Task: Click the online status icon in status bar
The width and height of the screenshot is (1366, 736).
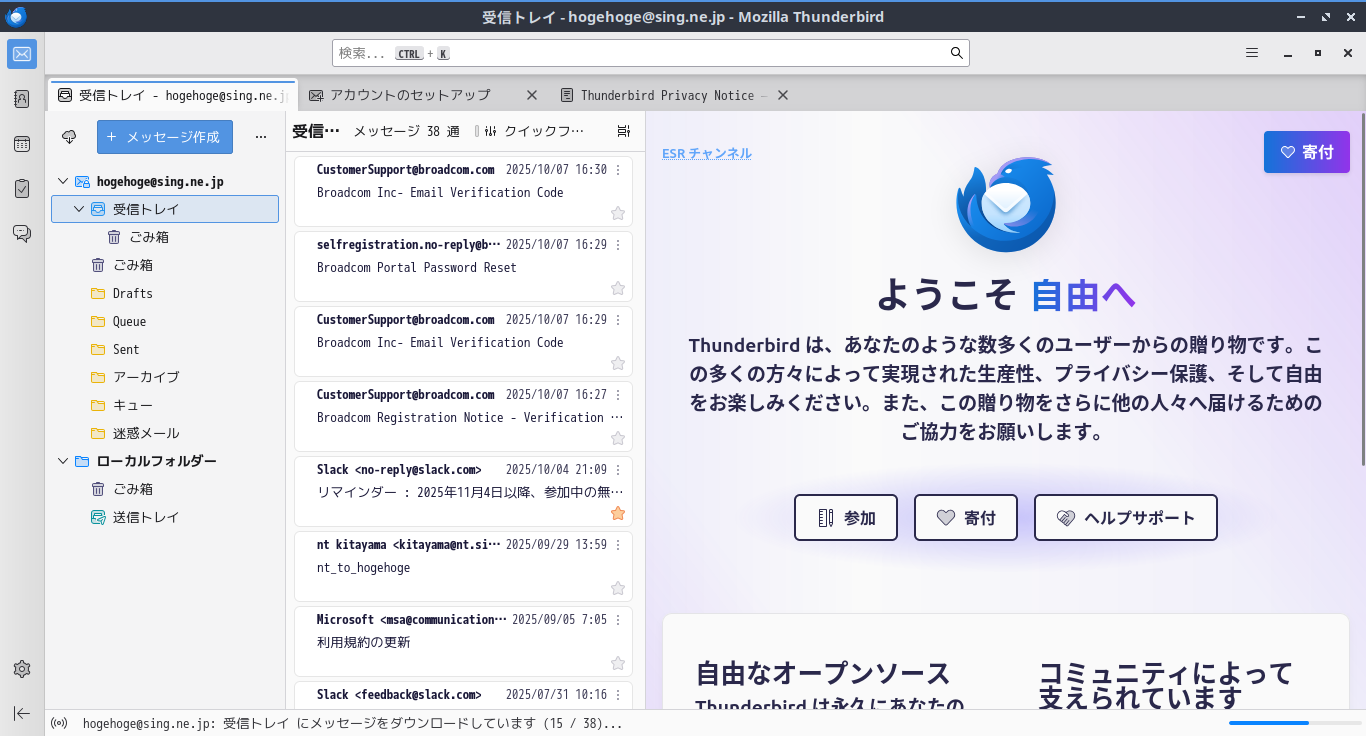Action: pos(59,723)
